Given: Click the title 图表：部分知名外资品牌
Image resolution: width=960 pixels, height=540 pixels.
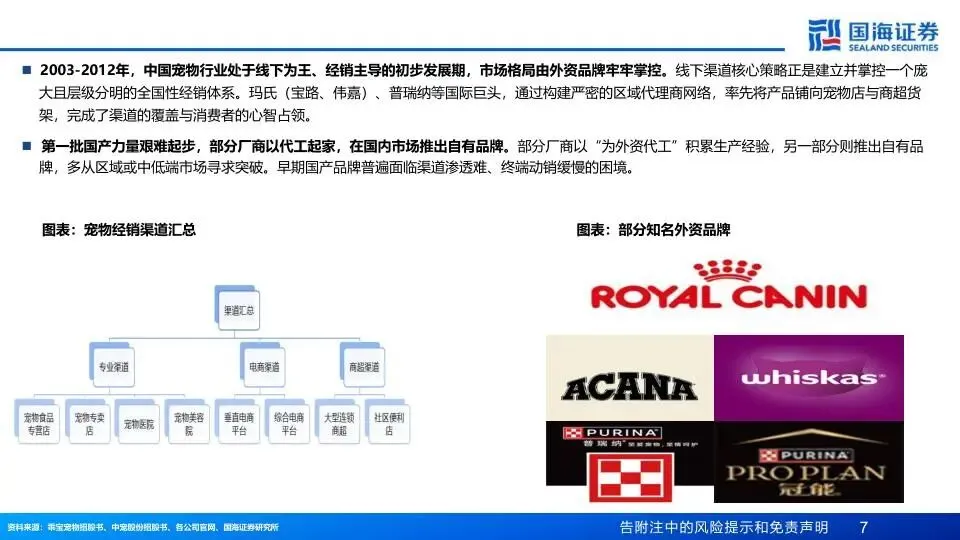Looking at the screenshot, I should (x=653, y=230).
